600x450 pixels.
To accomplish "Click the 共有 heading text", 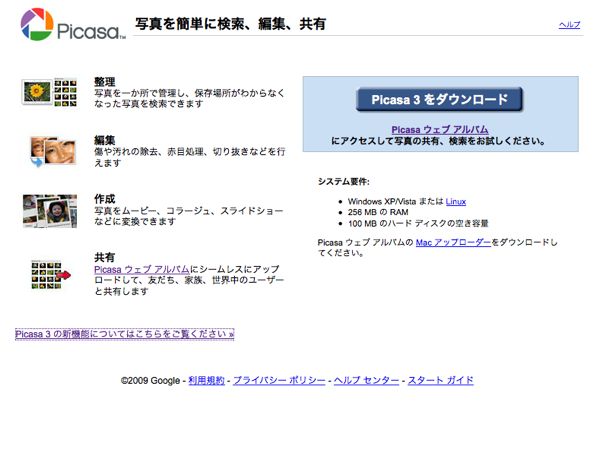I will click(104, 257).
